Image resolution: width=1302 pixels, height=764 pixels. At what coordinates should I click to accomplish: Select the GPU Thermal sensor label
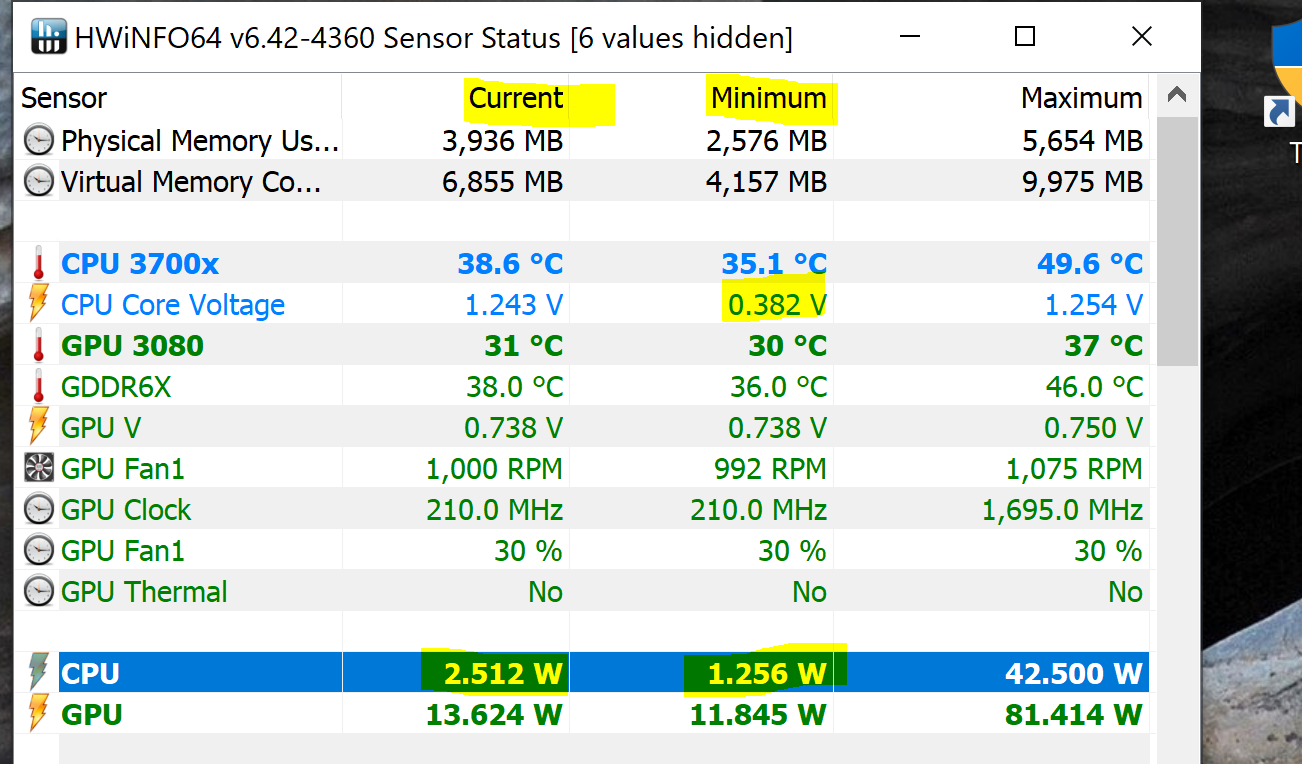[144, 592]
